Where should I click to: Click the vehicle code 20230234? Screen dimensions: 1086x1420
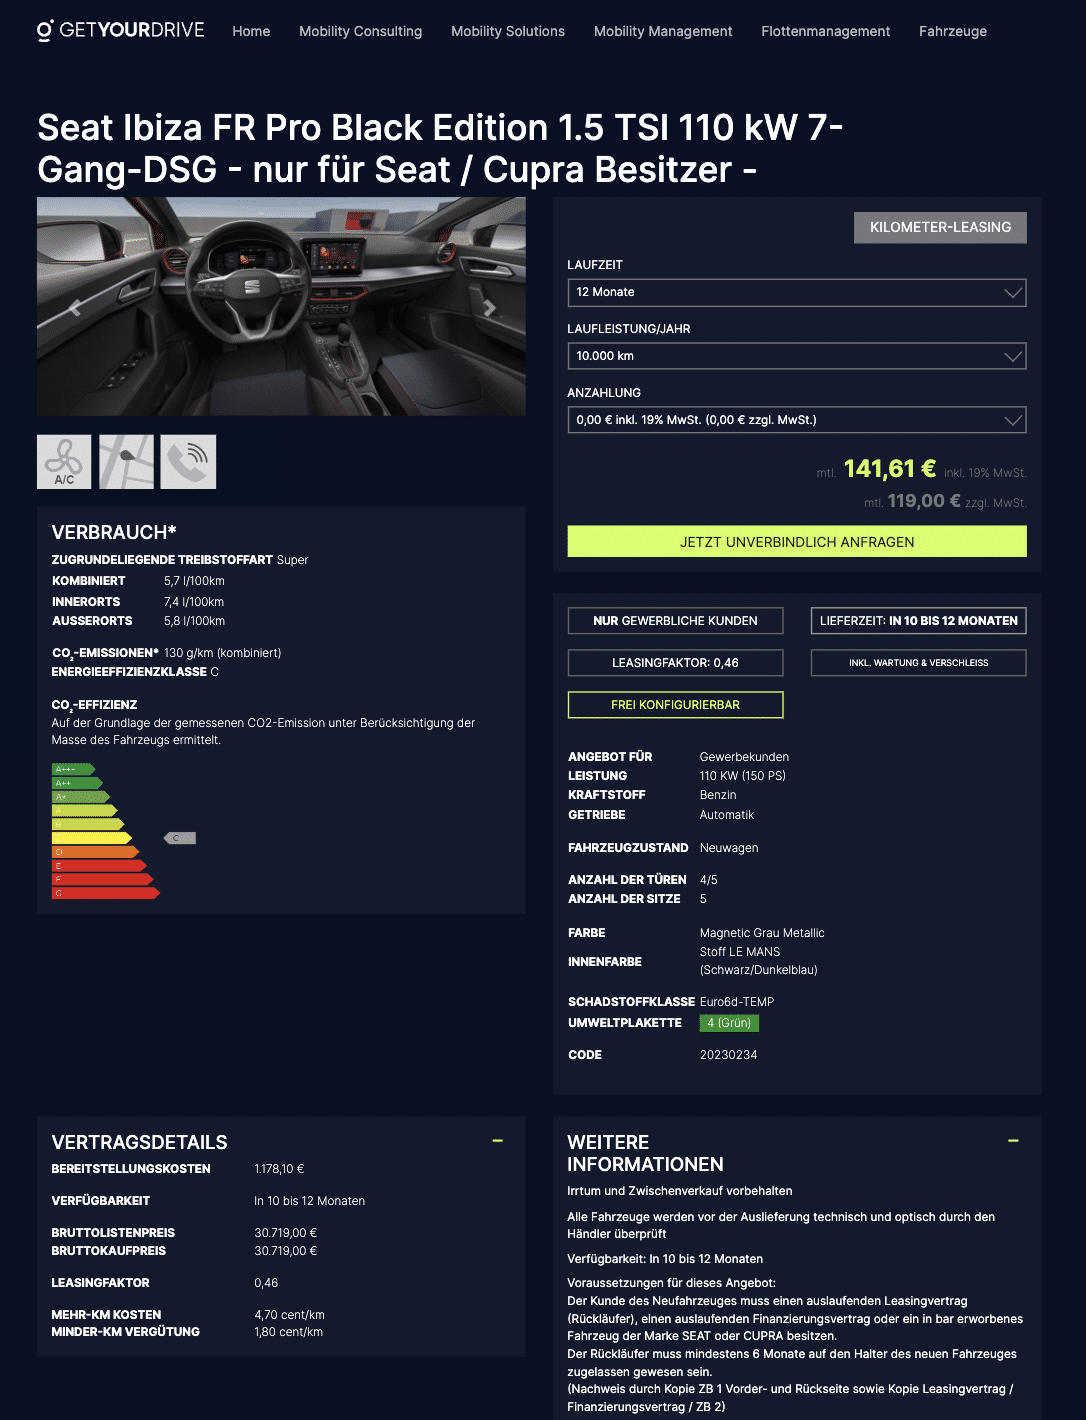(728, 1055)
